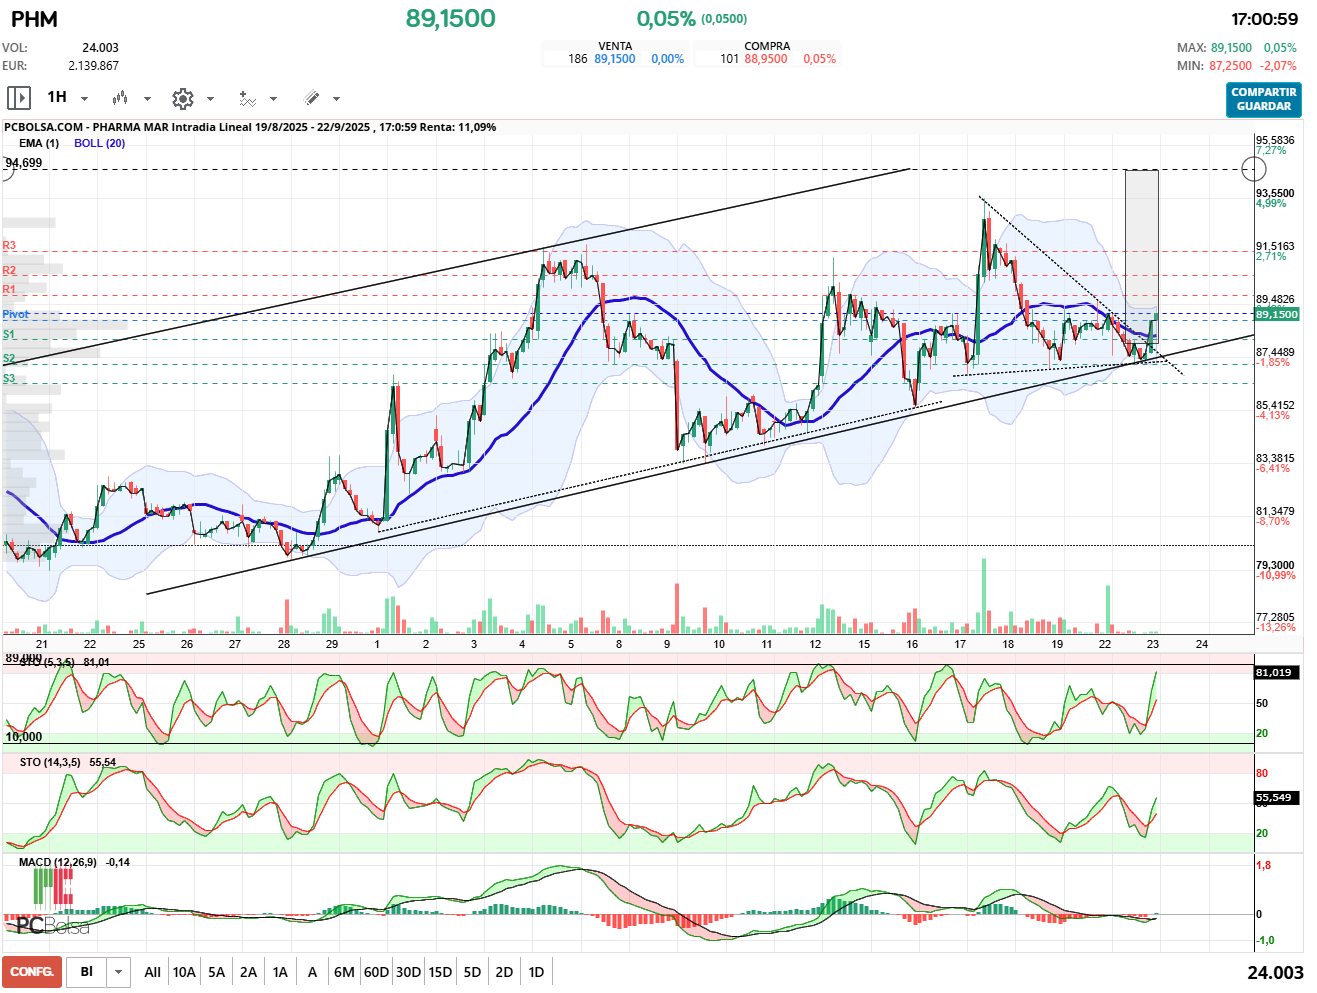The width and height of the screenshot is (1317, 993).
Task: Click the EMA (1) indicator label
Action: tap(39, 143)
